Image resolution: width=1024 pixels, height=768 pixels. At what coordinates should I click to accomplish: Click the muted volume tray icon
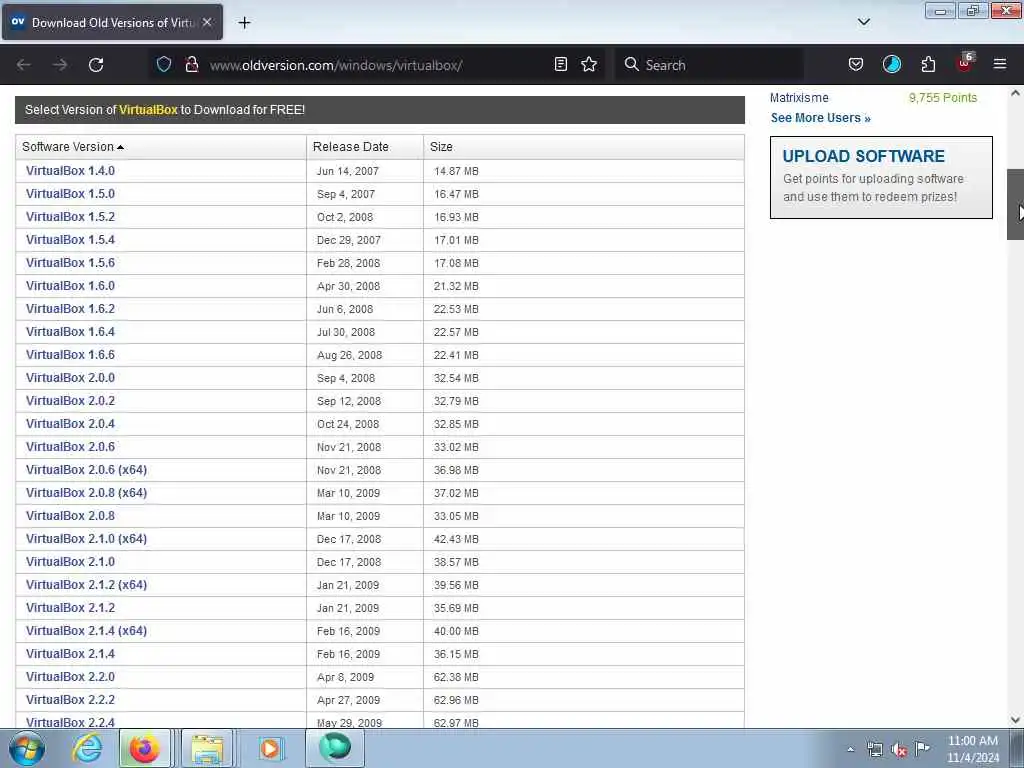(899, 750)
